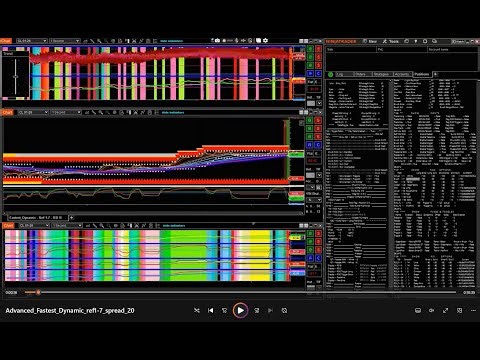This screenshot has height=360, width=480.
Task: Click the blue C button in top chart trader
Action: 318,73
